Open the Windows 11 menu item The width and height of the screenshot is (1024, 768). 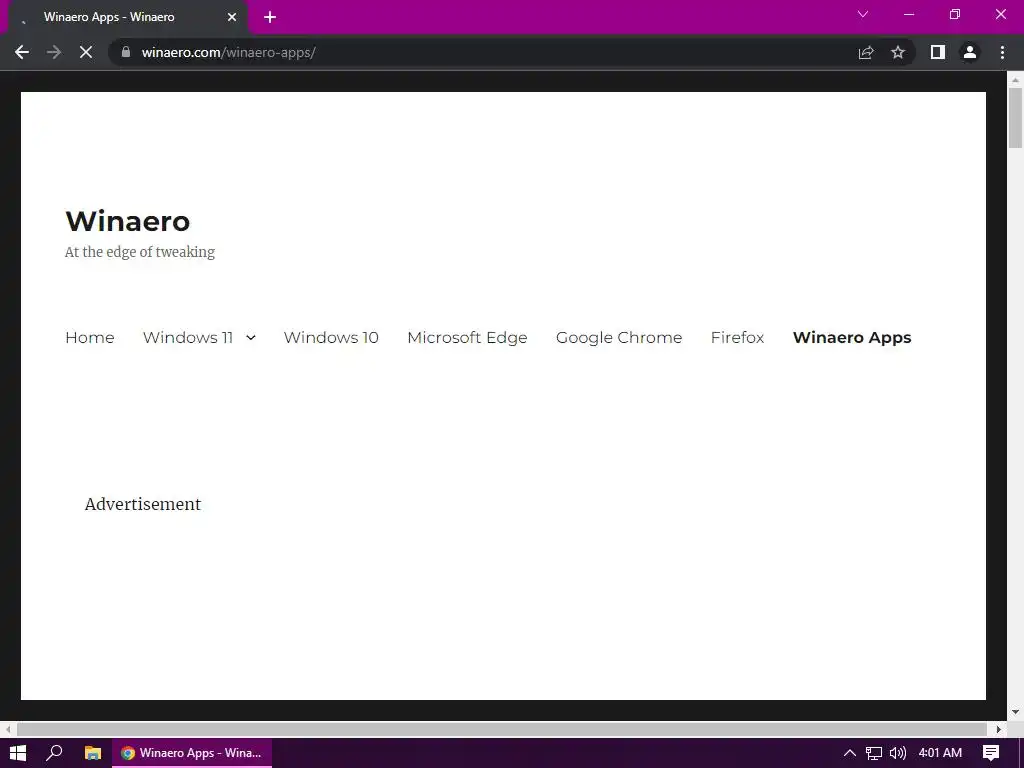(x=188, y=338)
